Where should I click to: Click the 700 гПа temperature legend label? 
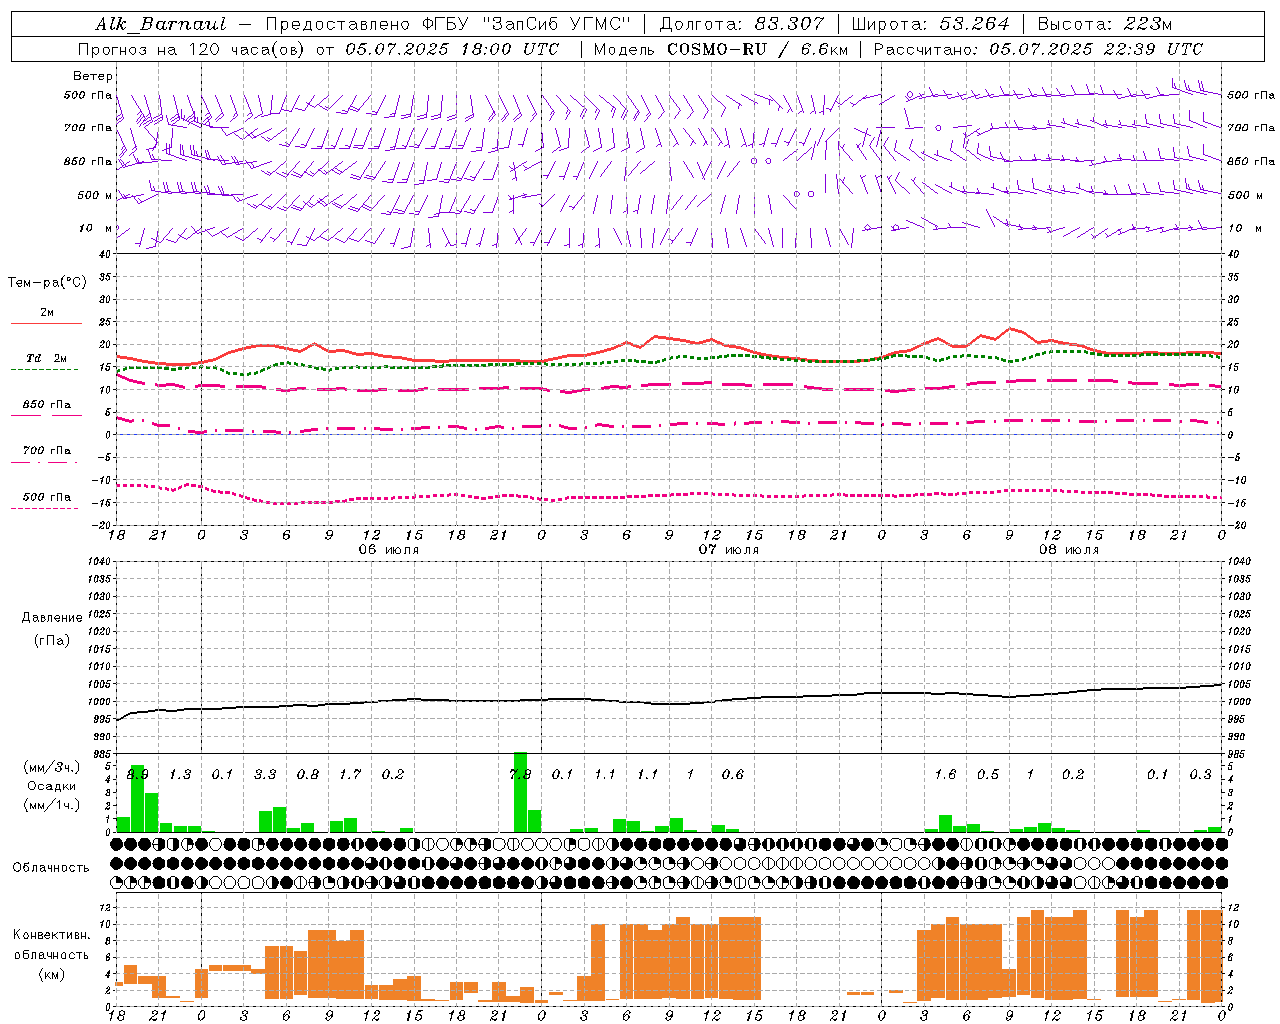coord(46,450)
